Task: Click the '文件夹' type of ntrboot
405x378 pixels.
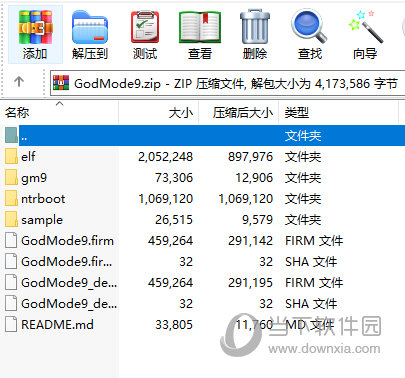Action: click(303, 198)
